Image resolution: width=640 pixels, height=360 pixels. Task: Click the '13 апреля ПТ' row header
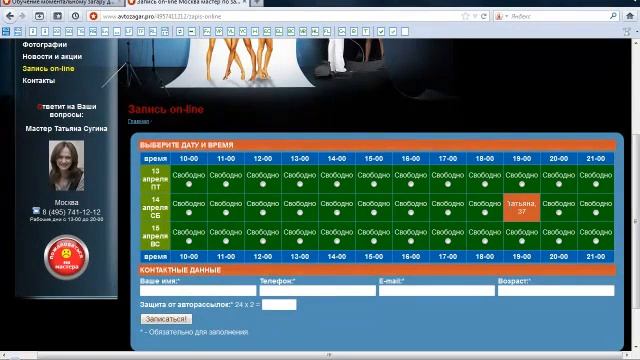click(155, 179)
